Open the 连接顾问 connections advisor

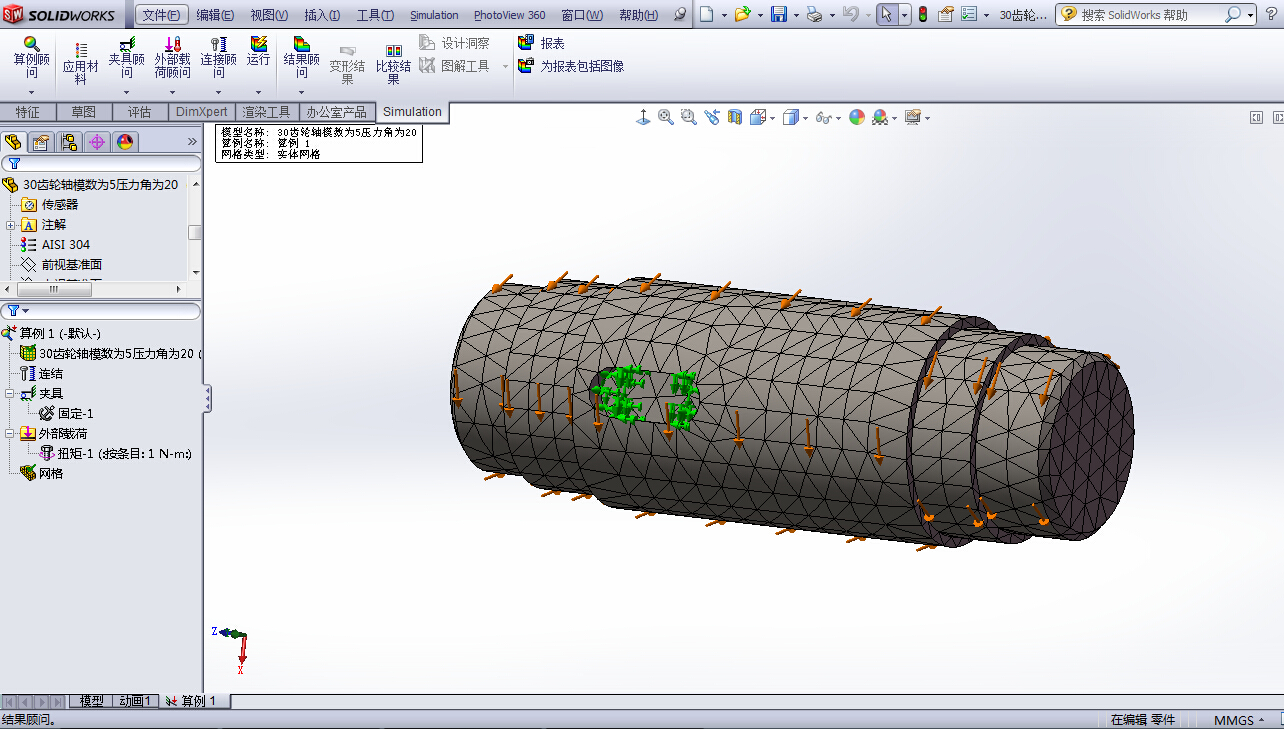tap(218, 58)
